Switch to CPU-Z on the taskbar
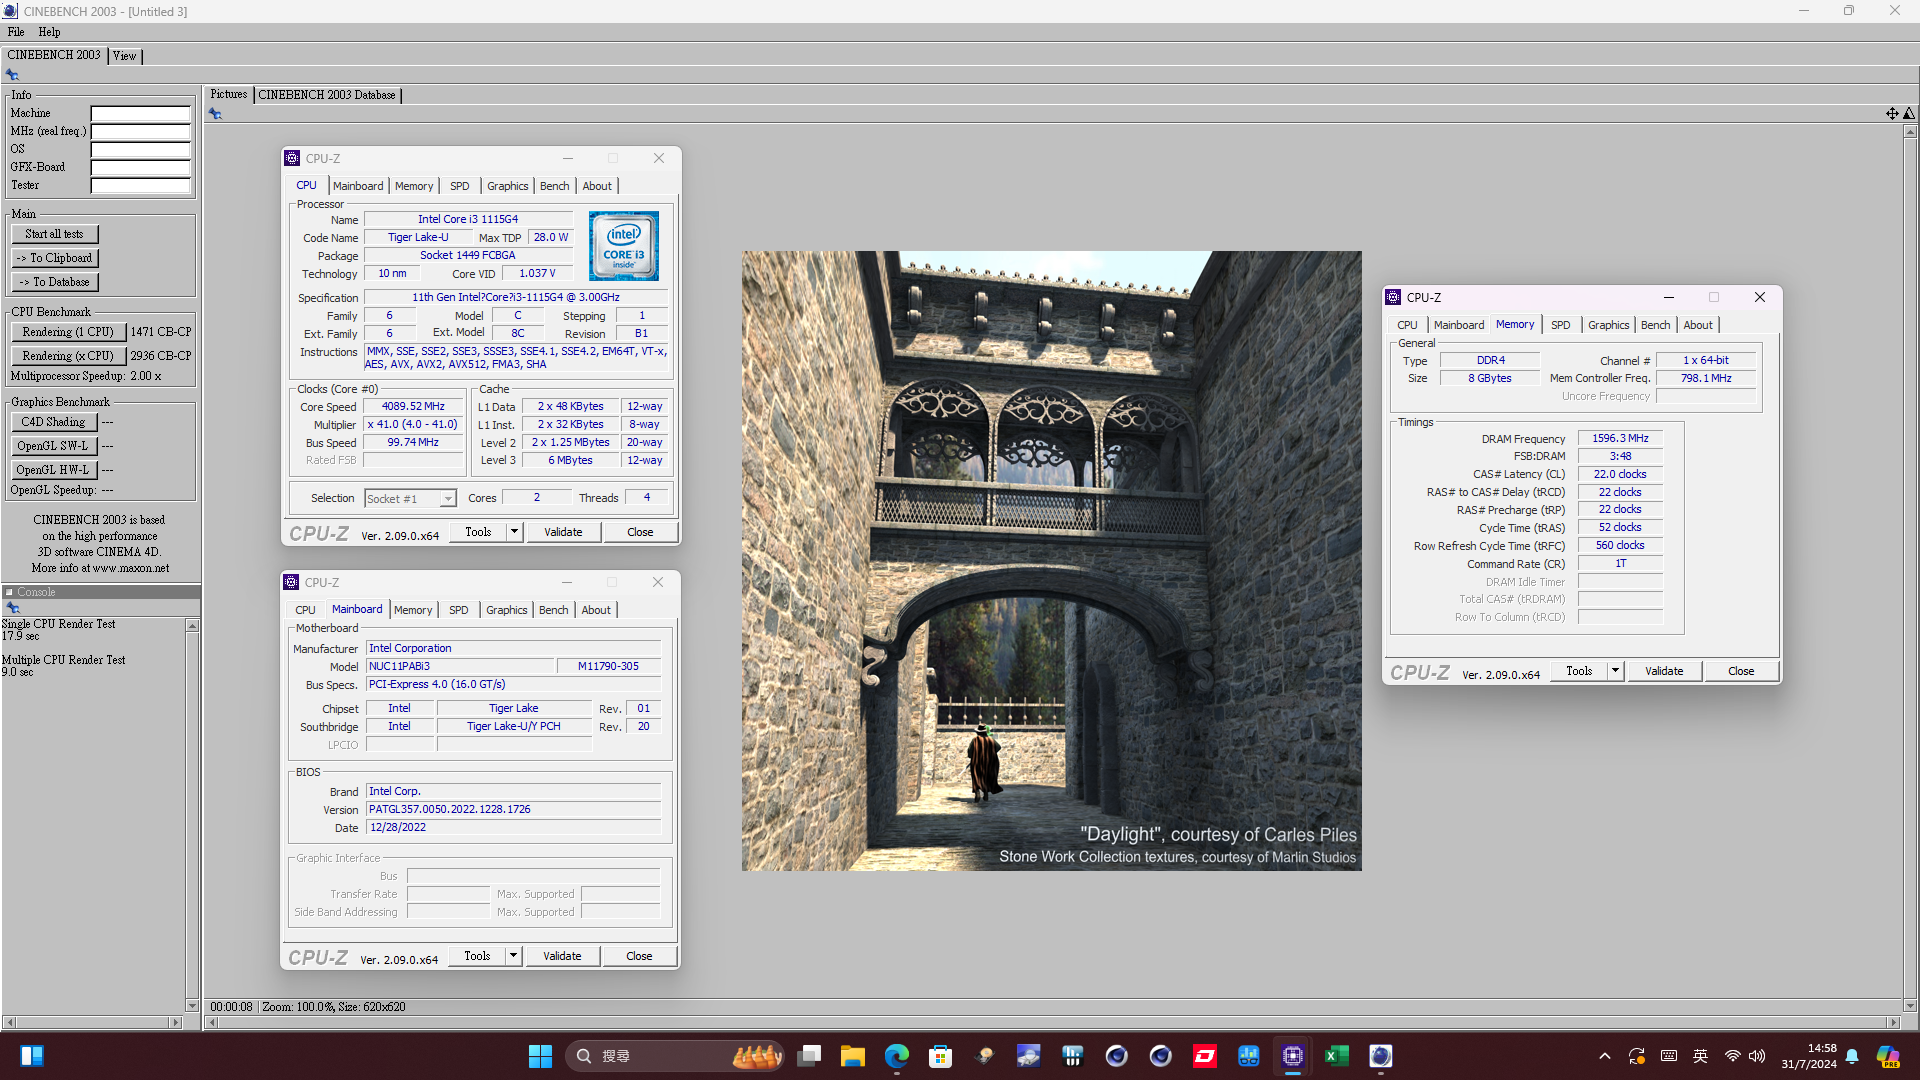Viewport: 1920px width, 1080px height. tap(1293, 1056)
